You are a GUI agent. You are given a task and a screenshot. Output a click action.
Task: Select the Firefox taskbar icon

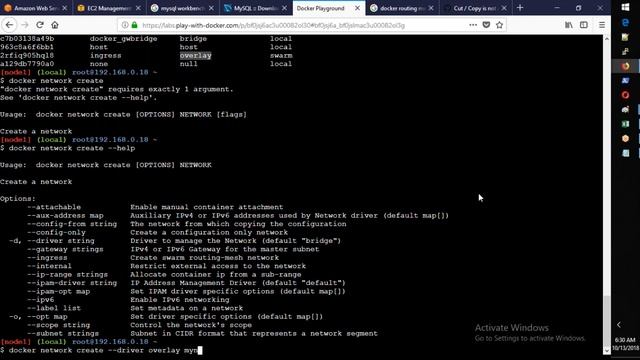(625, 66)
